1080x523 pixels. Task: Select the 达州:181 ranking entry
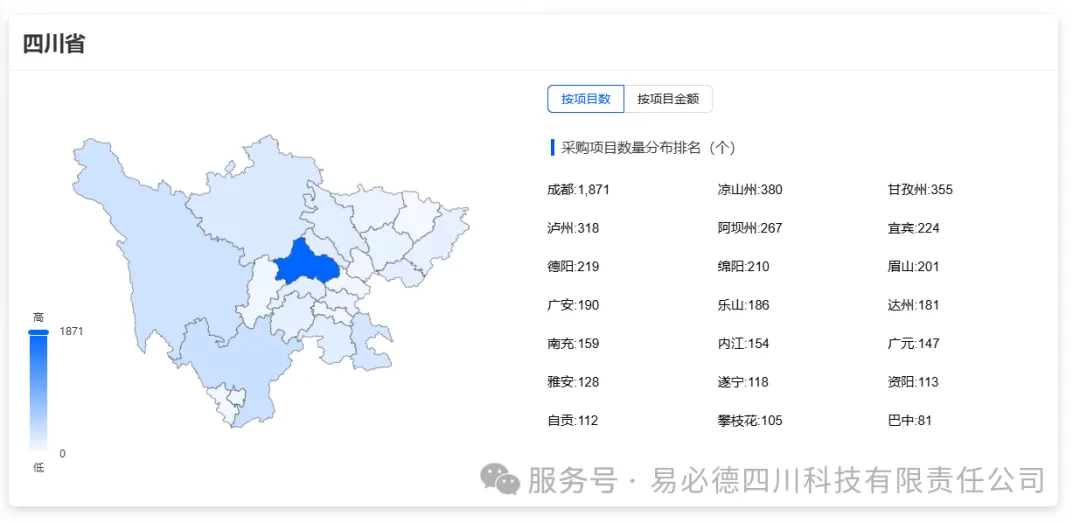coord(913,305)
